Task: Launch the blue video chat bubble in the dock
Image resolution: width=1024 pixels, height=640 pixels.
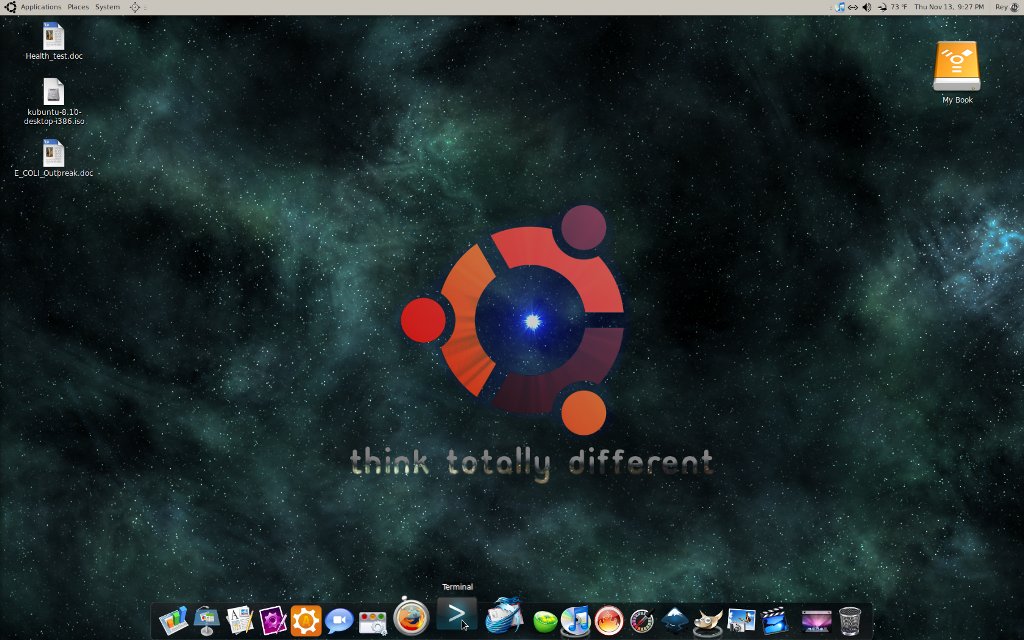Action: (x=339, y=621)
